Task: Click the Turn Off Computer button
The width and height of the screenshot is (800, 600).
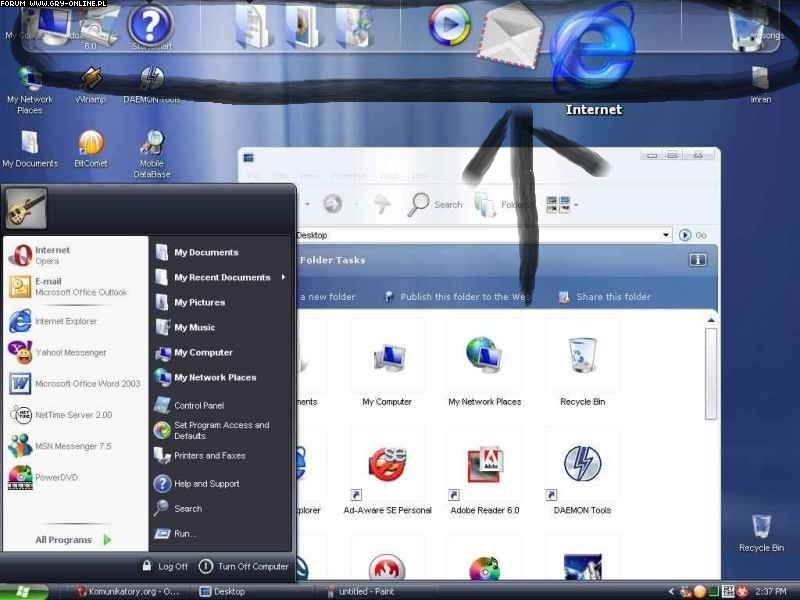Action: pos(243,566)
